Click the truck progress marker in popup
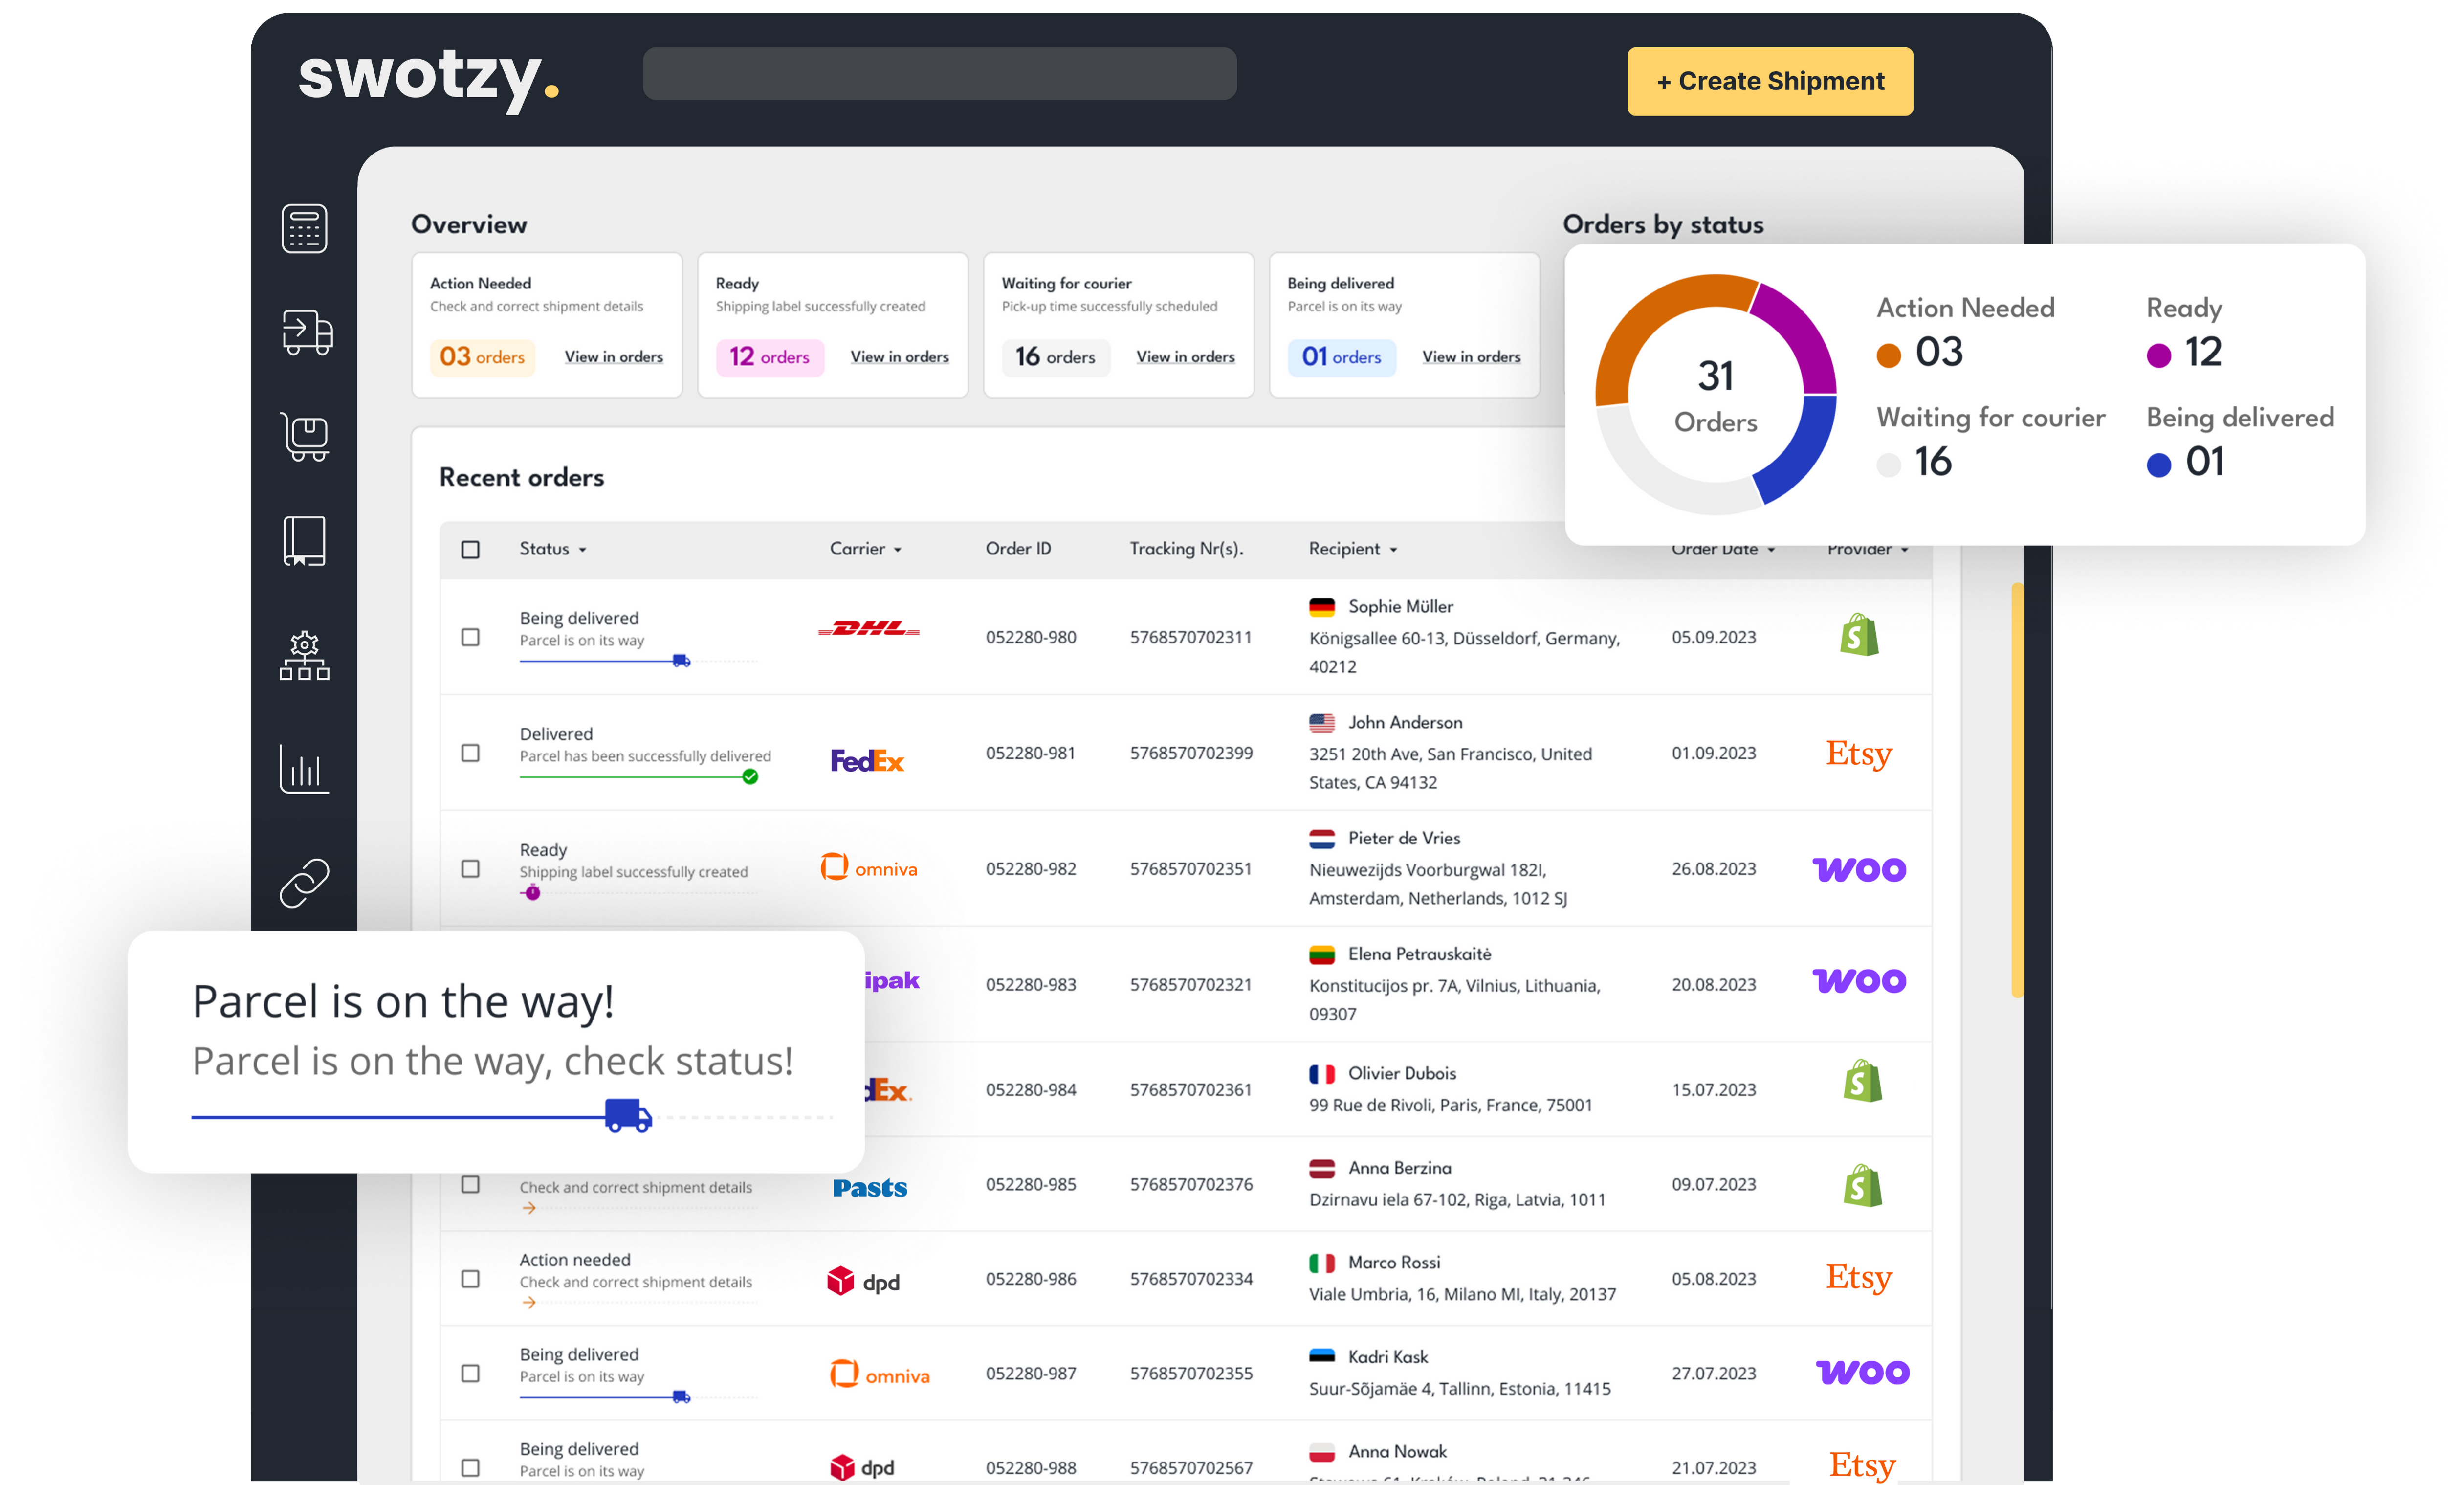This screenshot has height=1485, width=2464. click(x=628, y=1115)
